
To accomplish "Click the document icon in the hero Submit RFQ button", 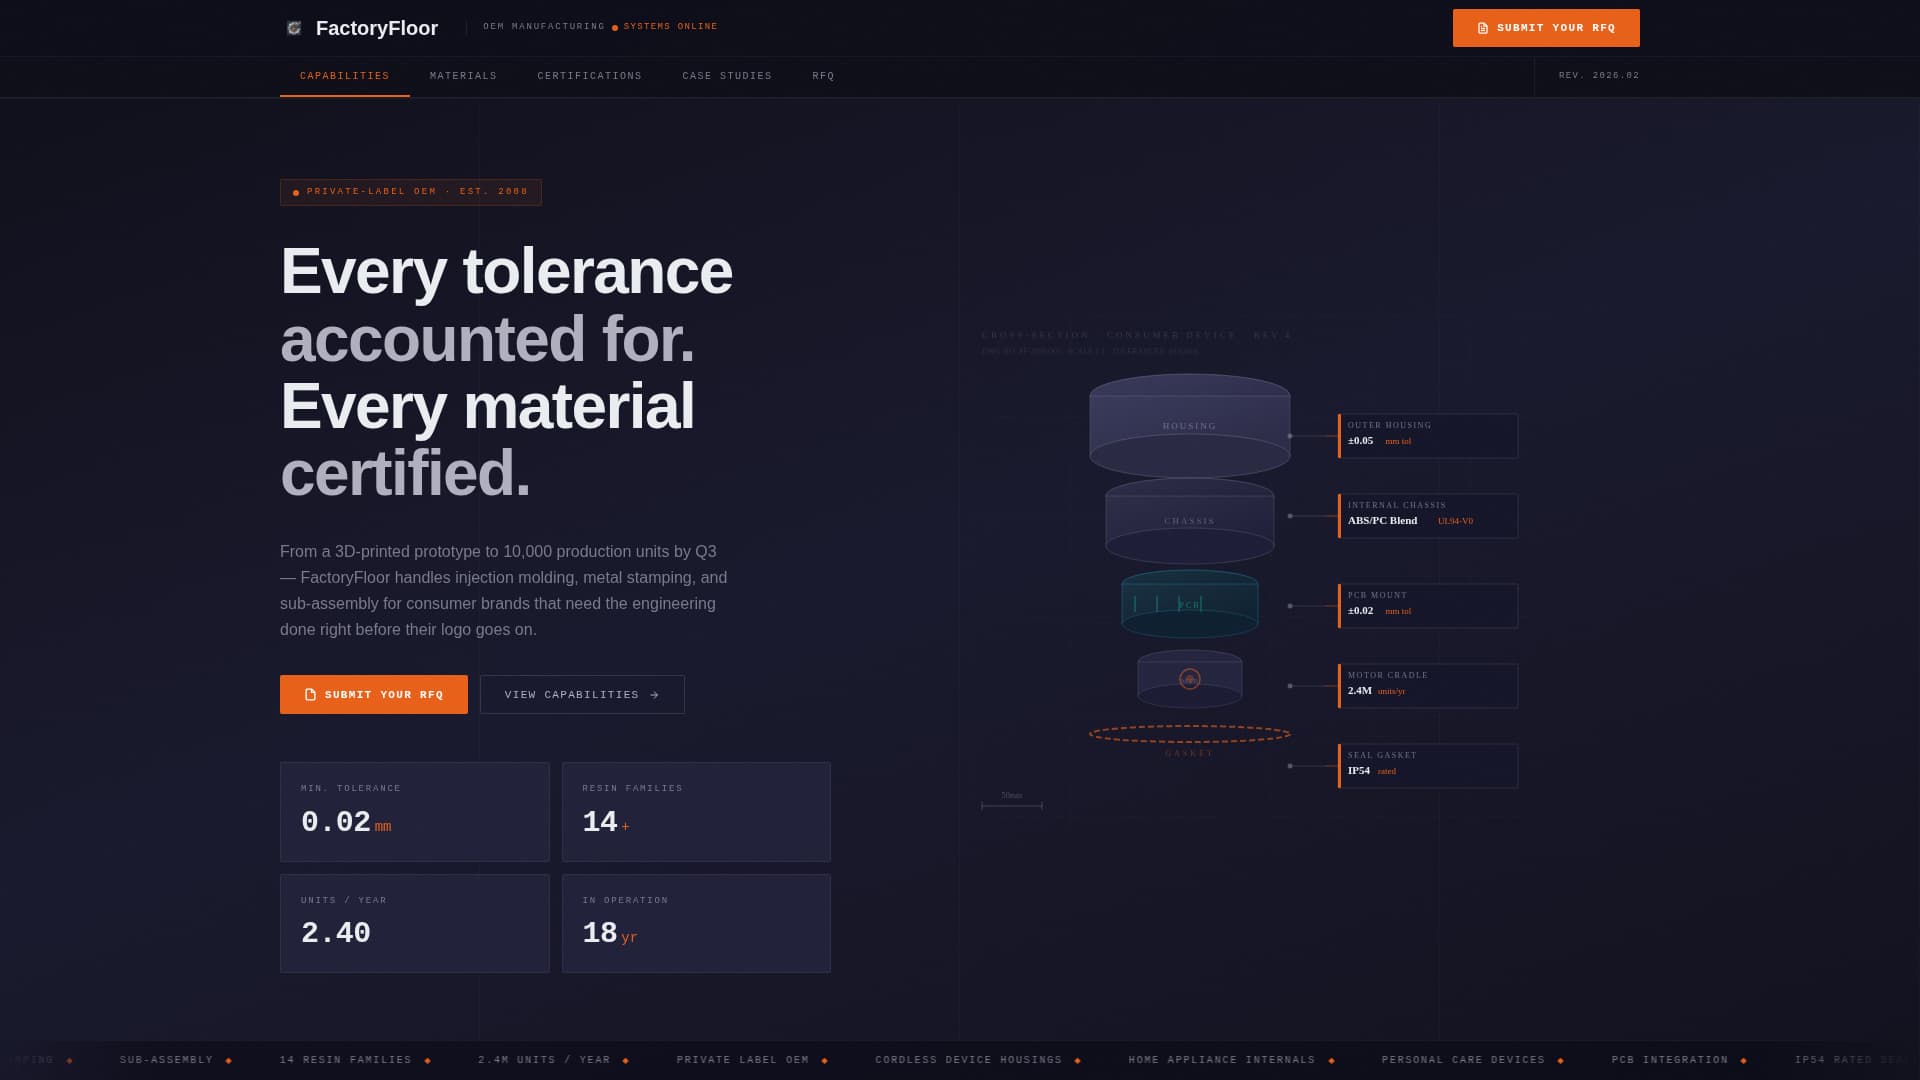I will [312, 694].
